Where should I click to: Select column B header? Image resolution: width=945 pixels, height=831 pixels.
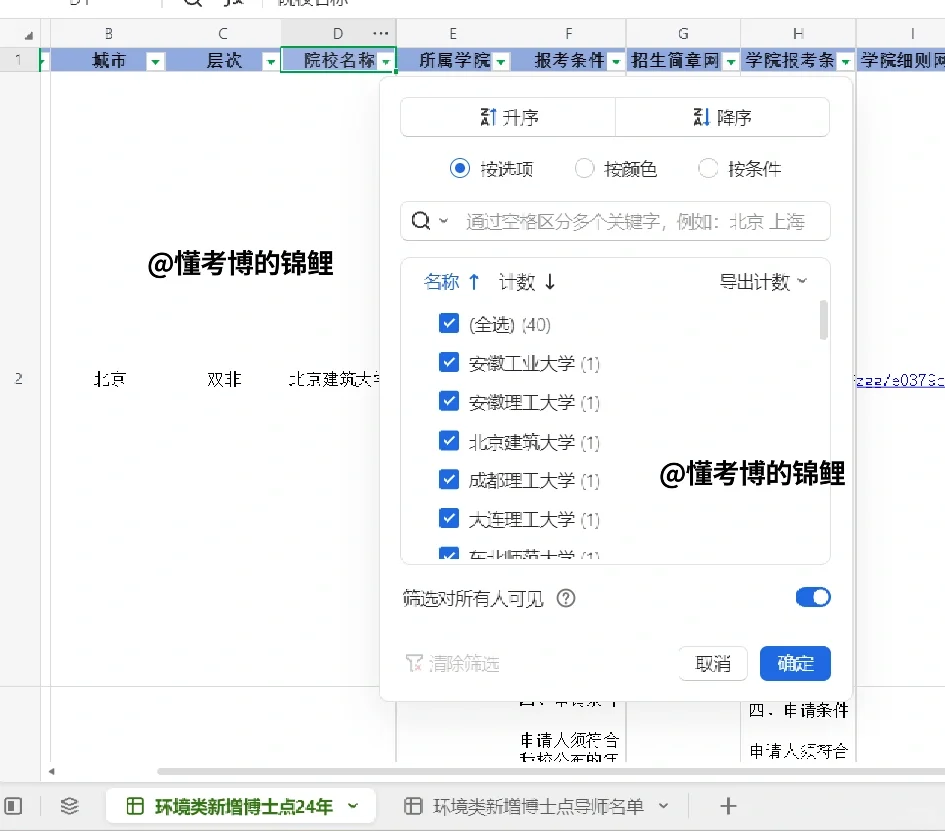coord(108,33)
